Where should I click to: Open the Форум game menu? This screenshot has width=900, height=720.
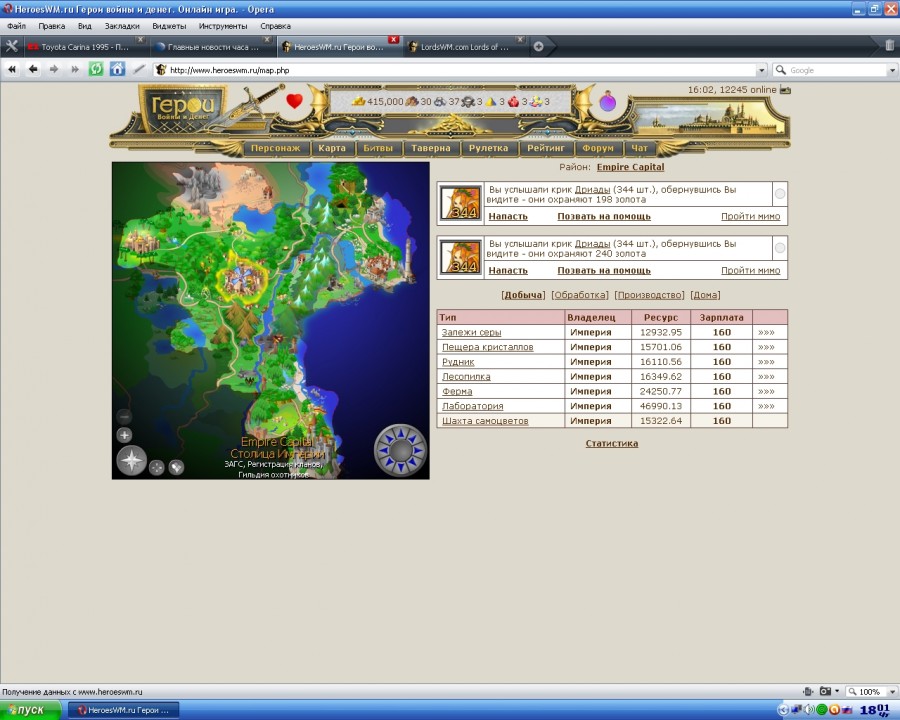click(x=598, y=148)
